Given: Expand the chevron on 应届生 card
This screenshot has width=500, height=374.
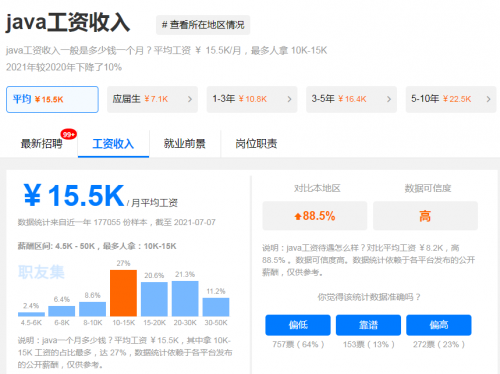Looking at the screenshot, I should (190, 99).
